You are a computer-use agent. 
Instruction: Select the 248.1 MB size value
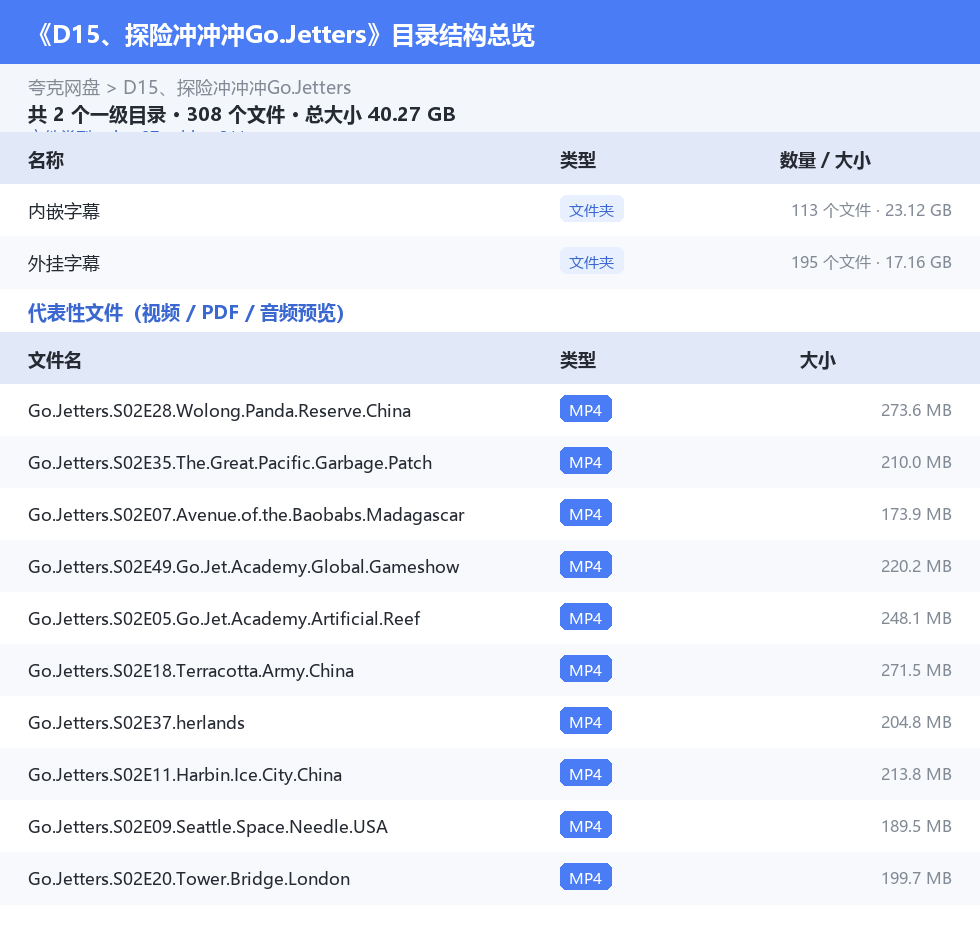click(916, 619)
